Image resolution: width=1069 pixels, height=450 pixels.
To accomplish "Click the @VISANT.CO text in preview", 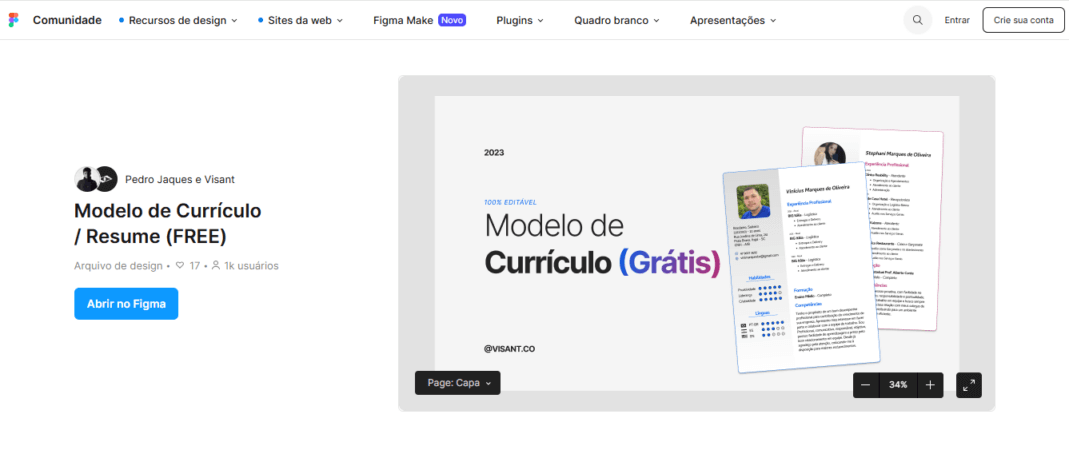I will 509,348.
